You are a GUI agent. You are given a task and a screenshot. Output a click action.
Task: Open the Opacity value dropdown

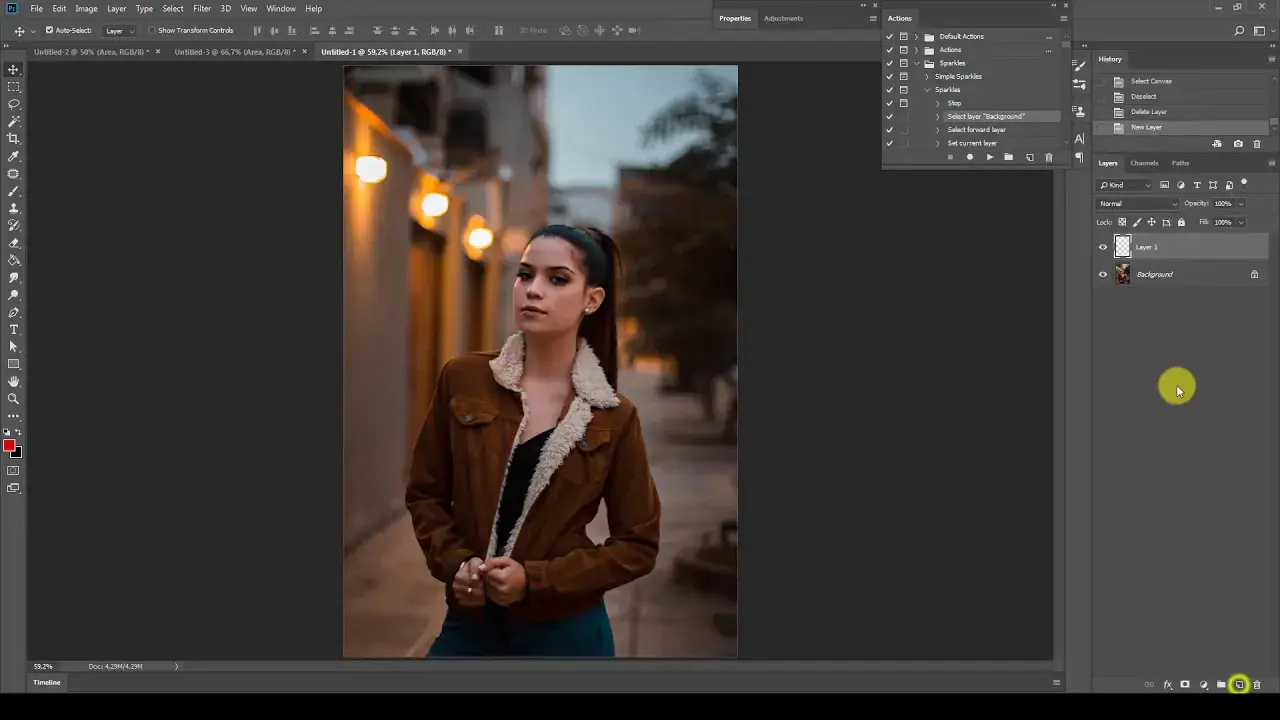(x=1241, y=203)
